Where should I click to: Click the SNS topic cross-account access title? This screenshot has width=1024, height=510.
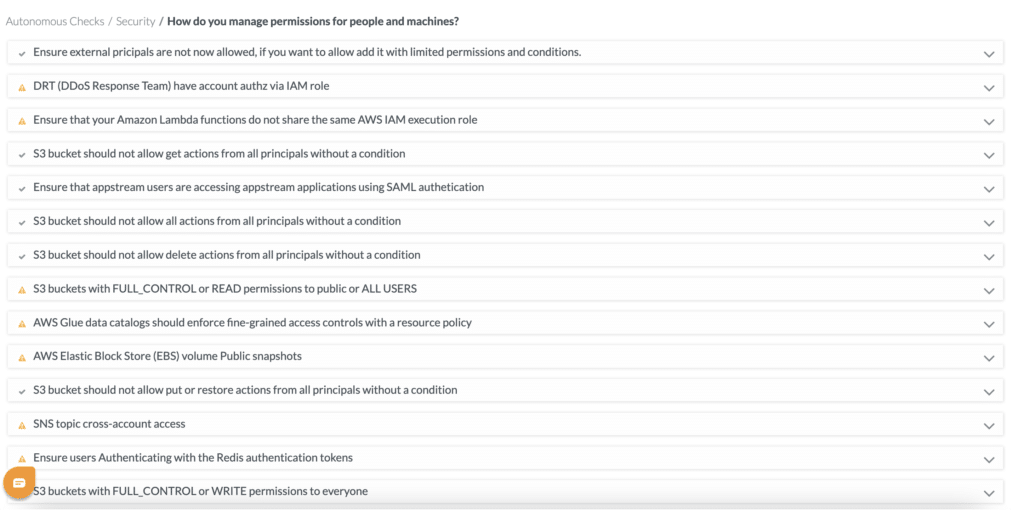109,424
